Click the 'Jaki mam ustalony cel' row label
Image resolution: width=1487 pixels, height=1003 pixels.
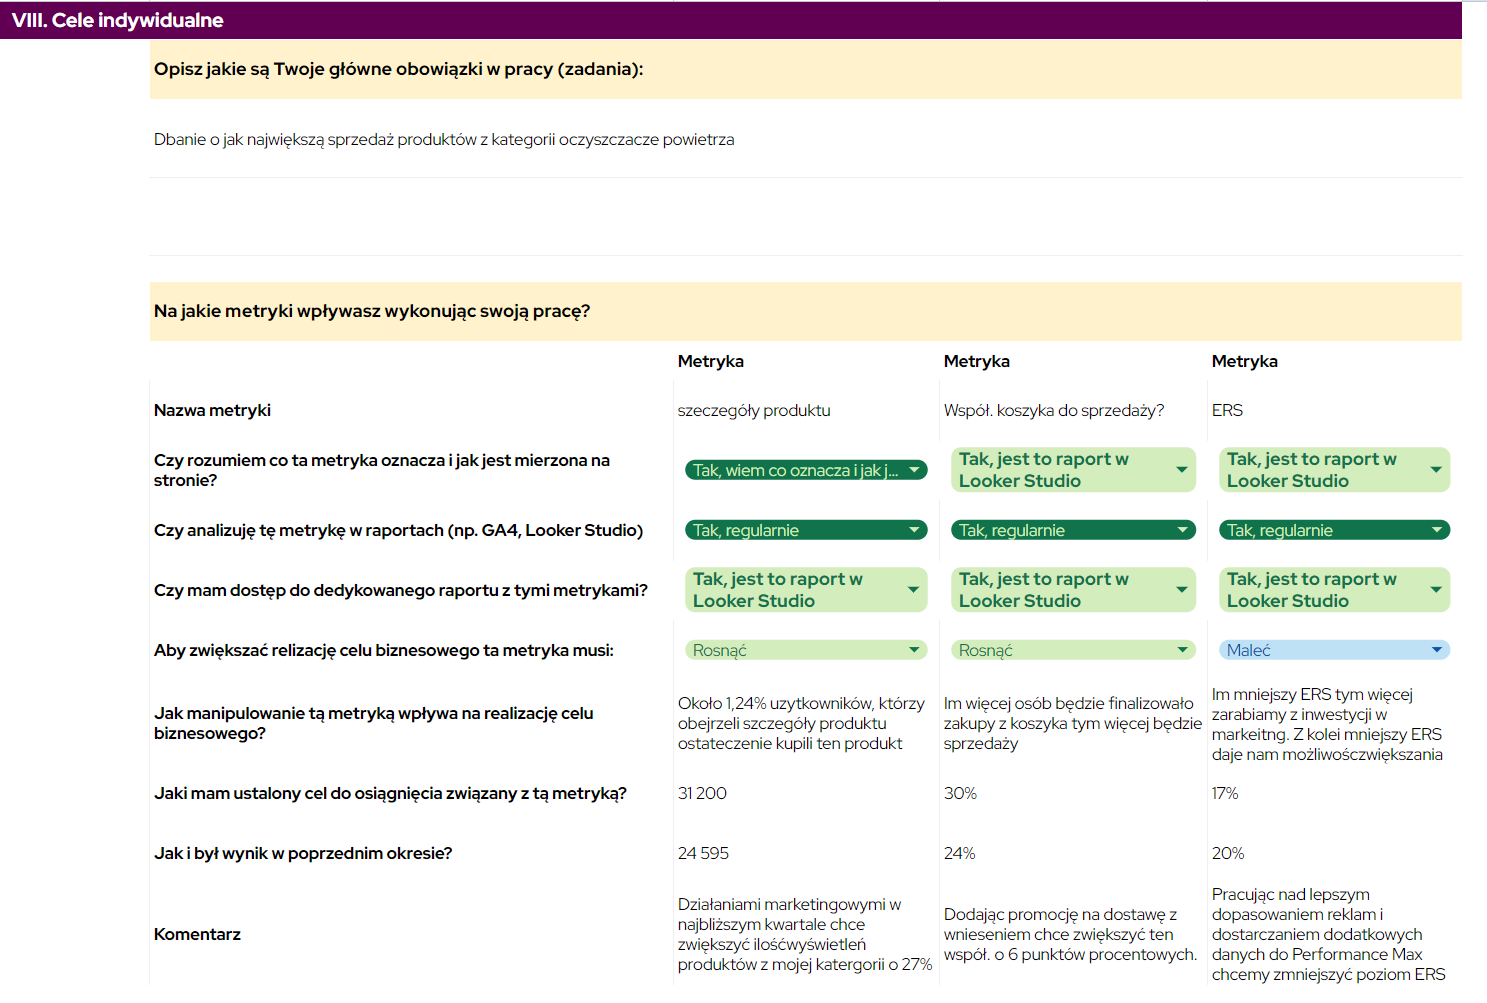390,793
